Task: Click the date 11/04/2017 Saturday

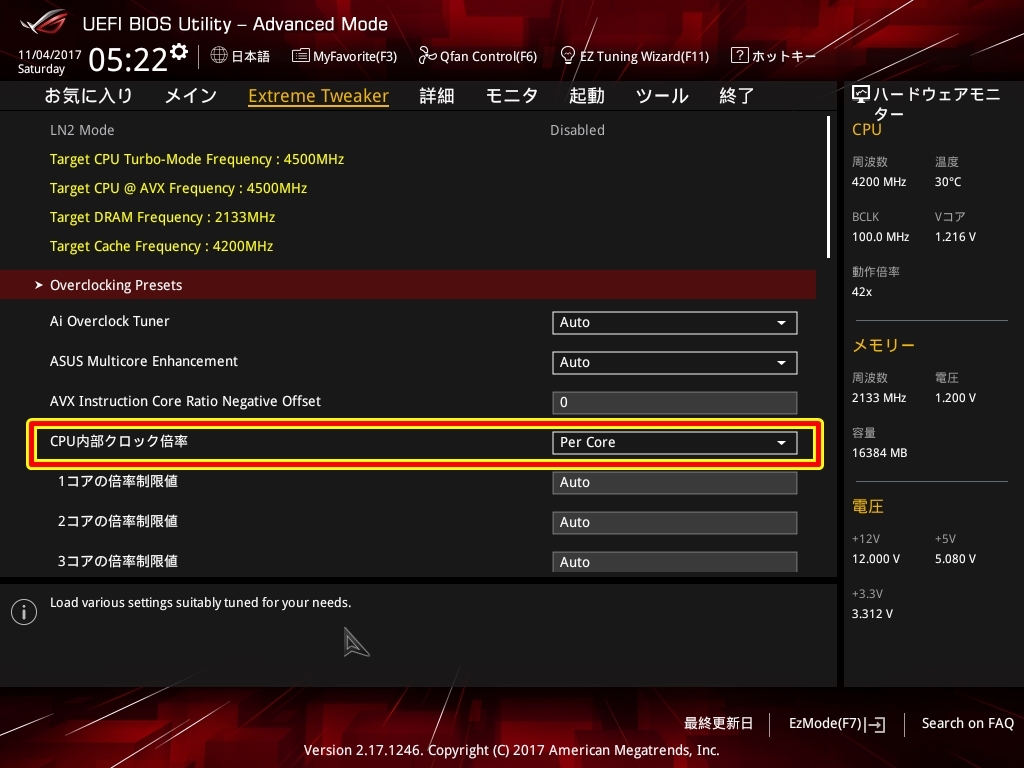Action: (49, 61)
